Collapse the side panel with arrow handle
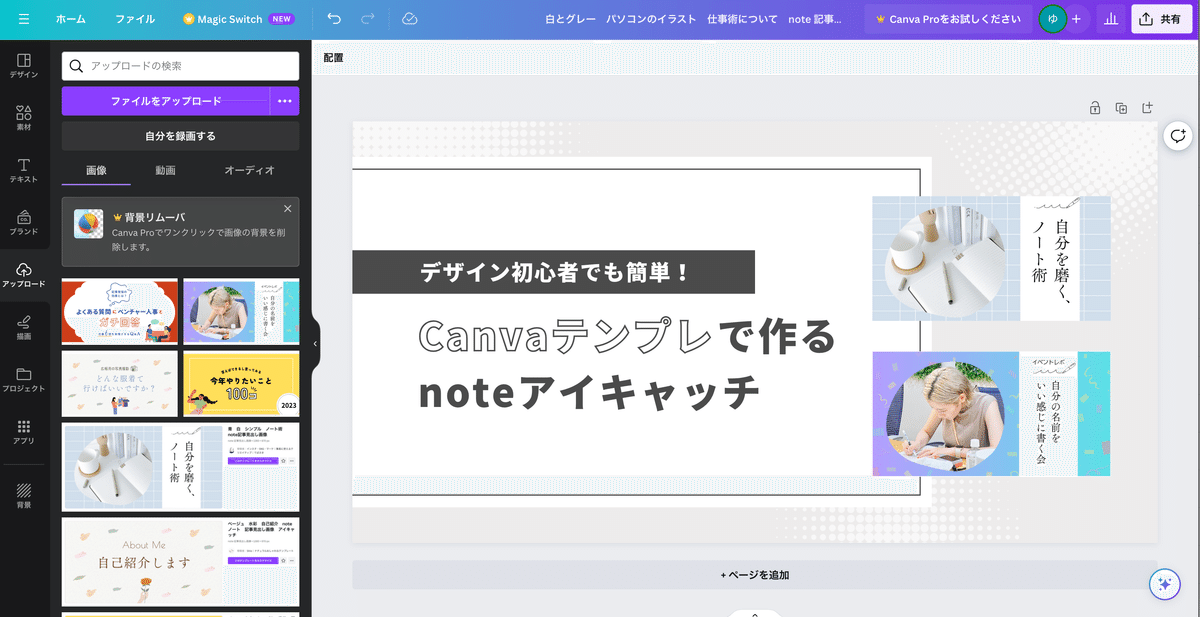The width and height of the screenshot is (1200, 617). [x=315, y=343]
